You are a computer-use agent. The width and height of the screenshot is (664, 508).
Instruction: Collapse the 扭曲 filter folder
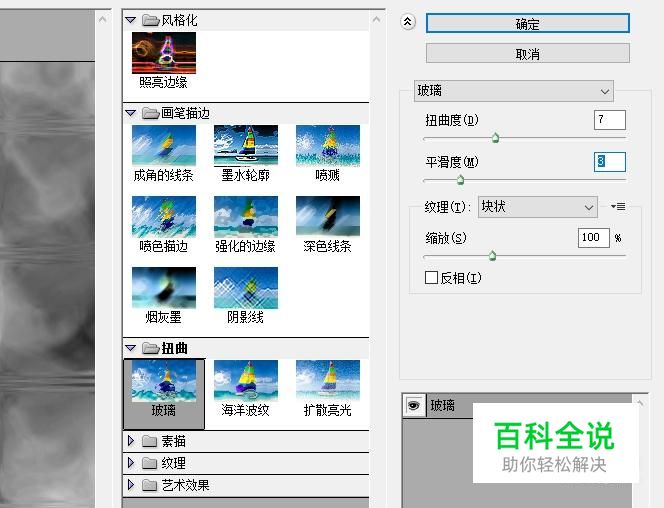(x=130, y=348)
